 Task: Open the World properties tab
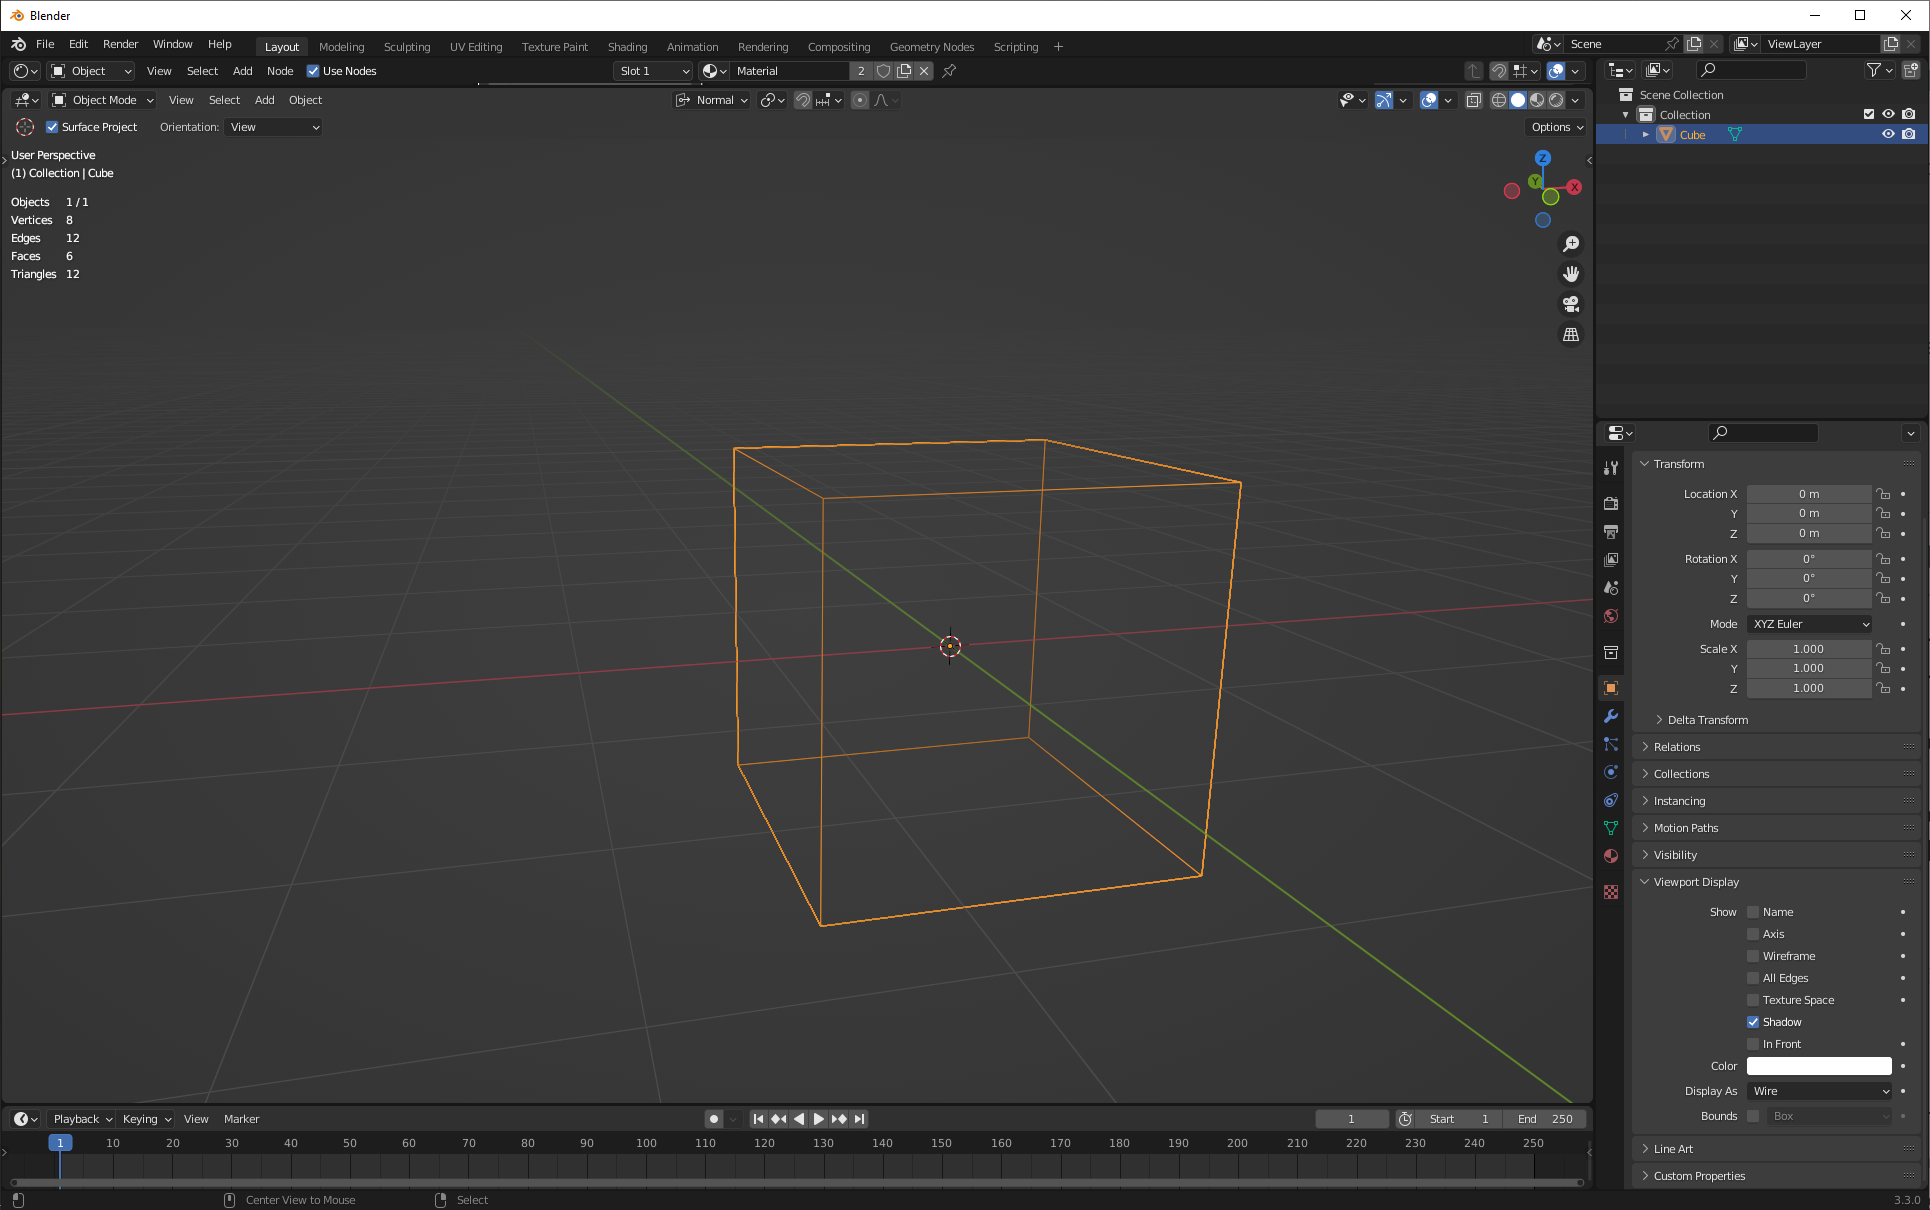click(x=1611, y=616)
